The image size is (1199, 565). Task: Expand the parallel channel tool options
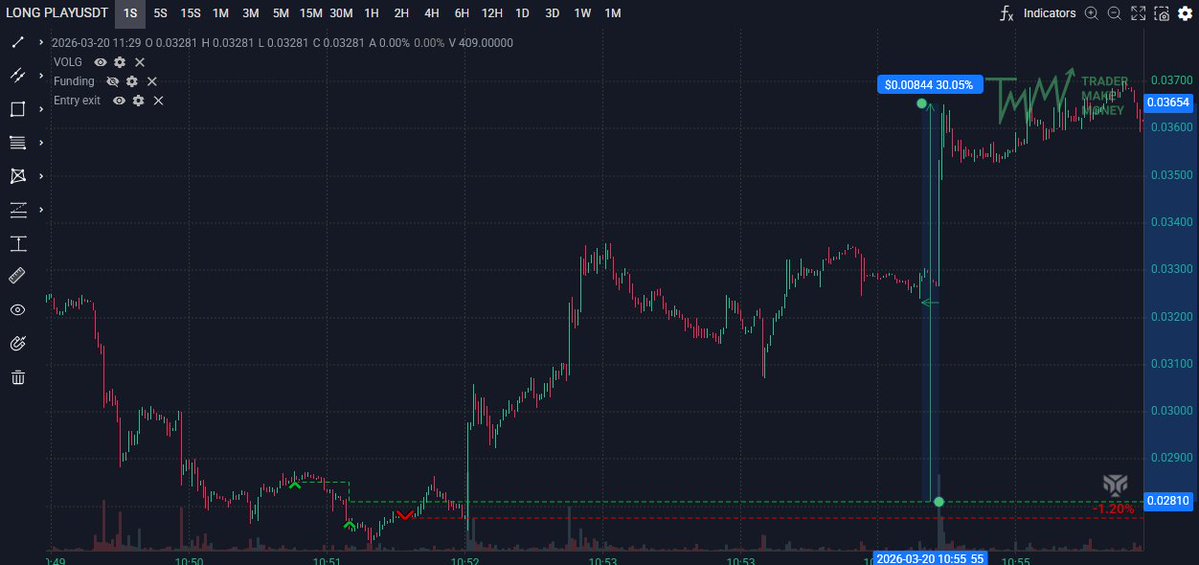[x=41, y=75]
